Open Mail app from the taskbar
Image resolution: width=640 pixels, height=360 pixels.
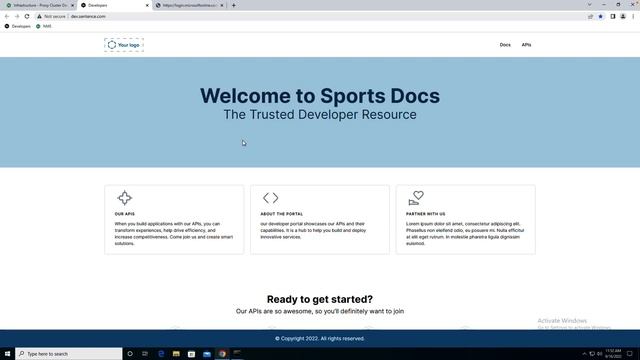click(207, 354)
